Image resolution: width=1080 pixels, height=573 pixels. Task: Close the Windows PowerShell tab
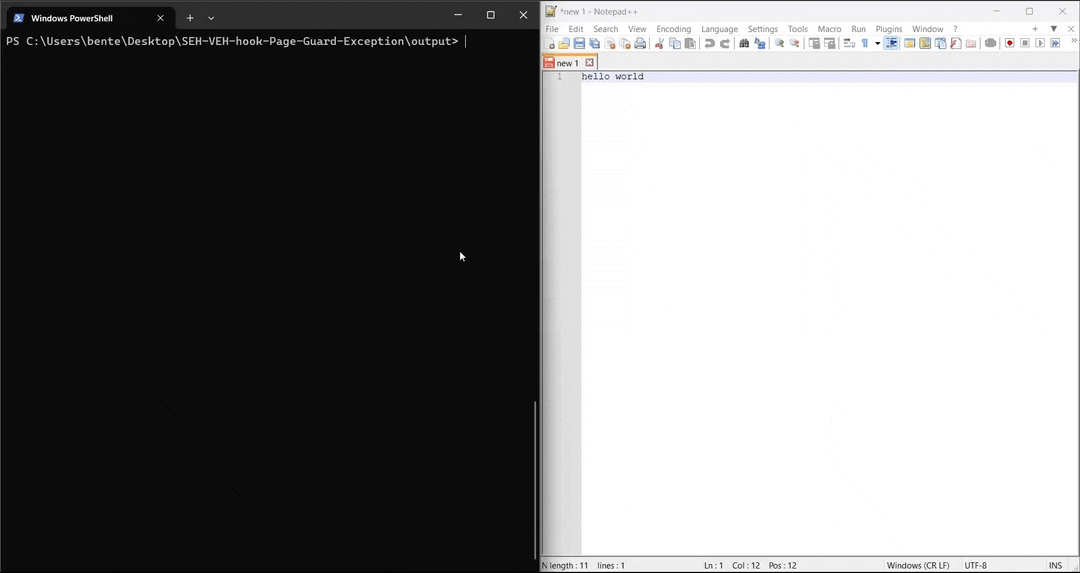(x=160, y=18)
